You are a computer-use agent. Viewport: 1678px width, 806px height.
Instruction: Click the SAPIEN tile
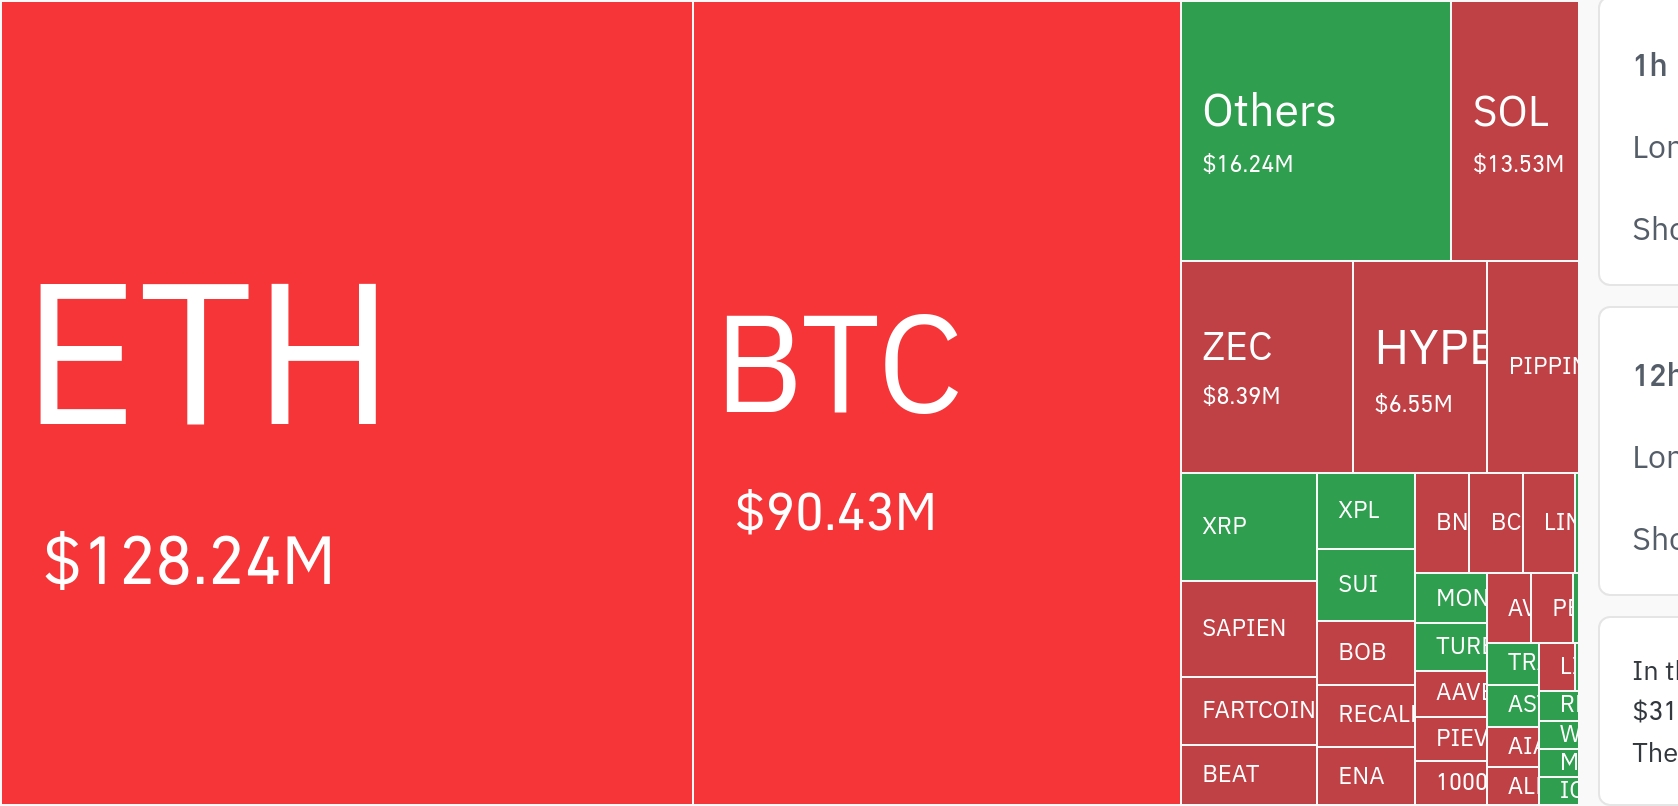pos(1248,628)
